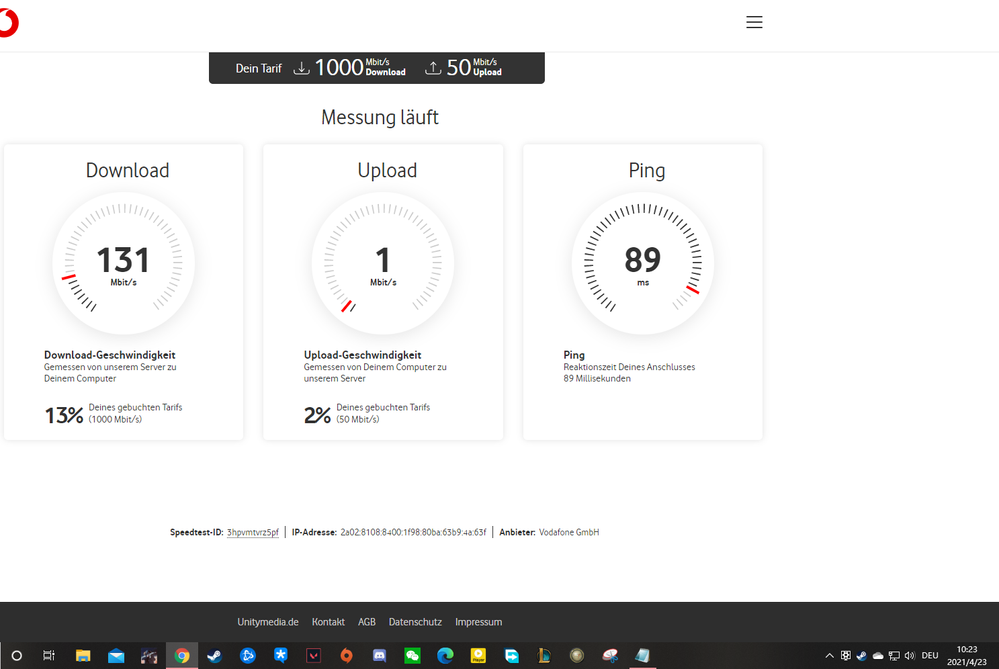
Task: Click the '89 Millisekunden' text
Action: (x=597, y=378)
